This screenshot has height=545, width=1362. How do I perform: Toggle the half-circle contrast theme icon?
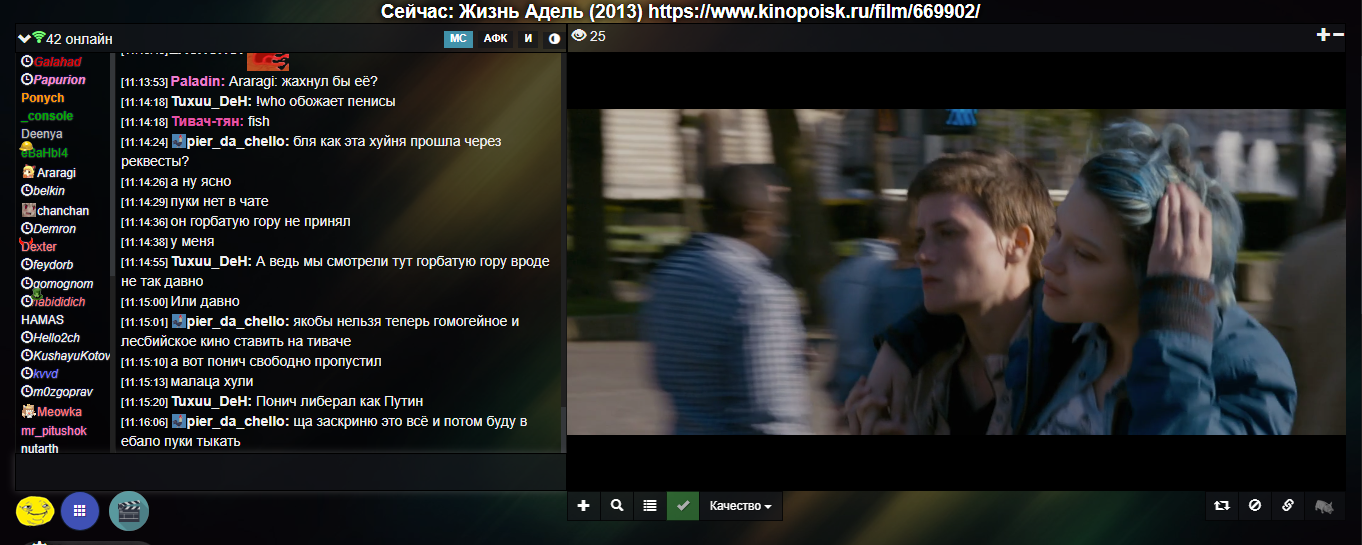554,39
